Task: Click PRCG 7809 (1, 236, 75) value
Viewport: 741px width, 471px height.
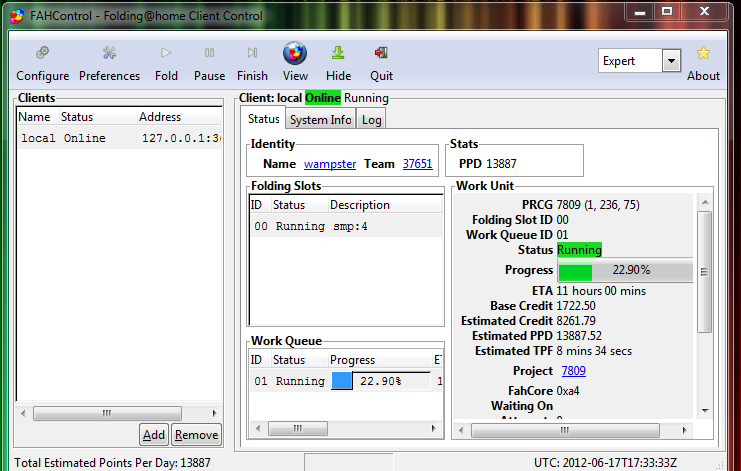Action: point(598,205)
